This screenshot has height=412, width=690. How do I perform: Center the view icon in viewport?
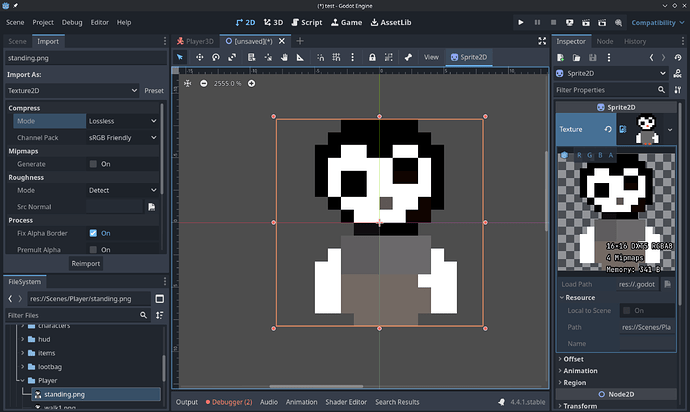coord(187,83)
